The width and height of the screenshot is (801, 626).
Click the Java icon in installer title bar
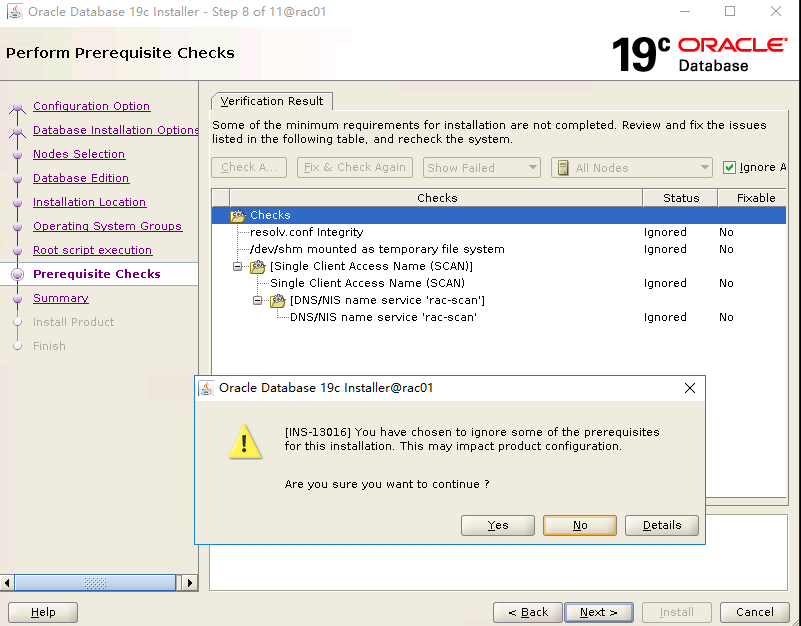pyautogui.click(x=15, y=11)
